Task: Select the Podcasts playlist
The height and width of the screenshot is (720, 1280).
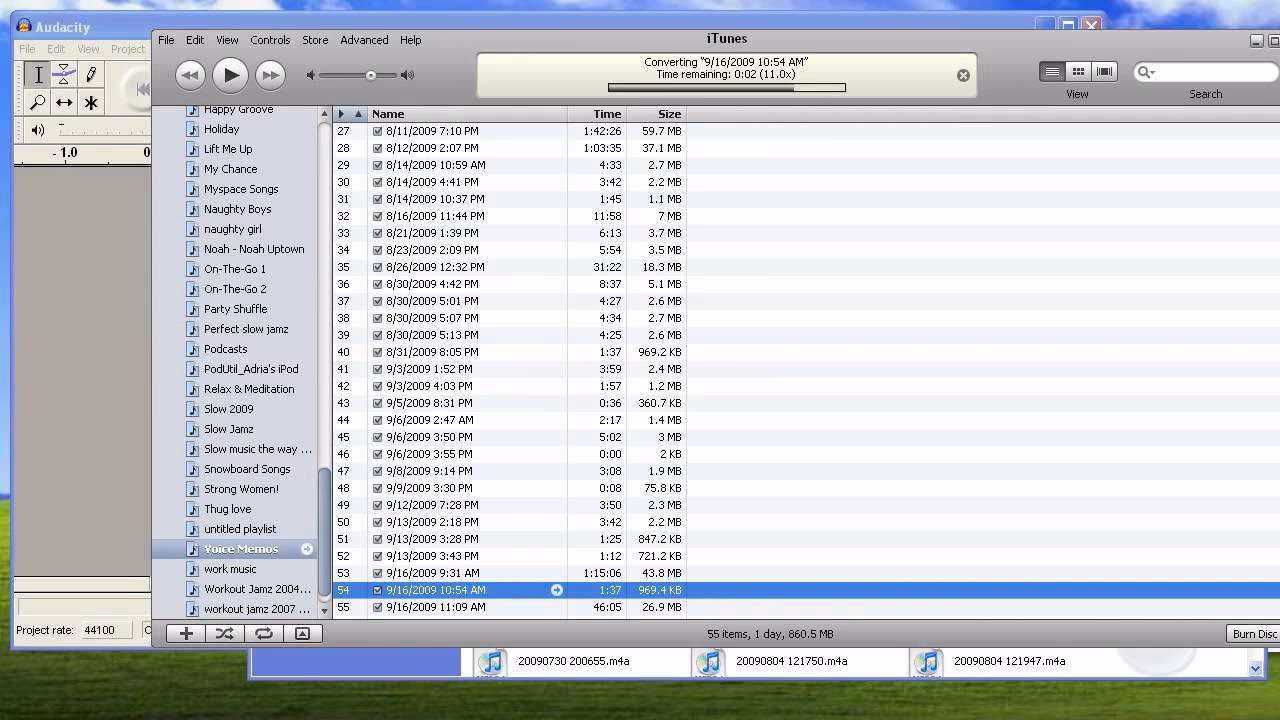Action: [x=225, y=349]
